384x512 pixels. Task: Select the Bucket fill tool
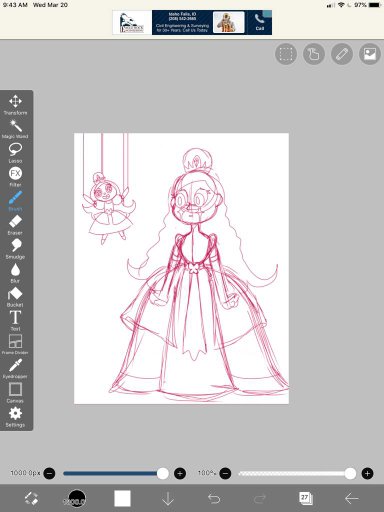[x=15, y=297]
